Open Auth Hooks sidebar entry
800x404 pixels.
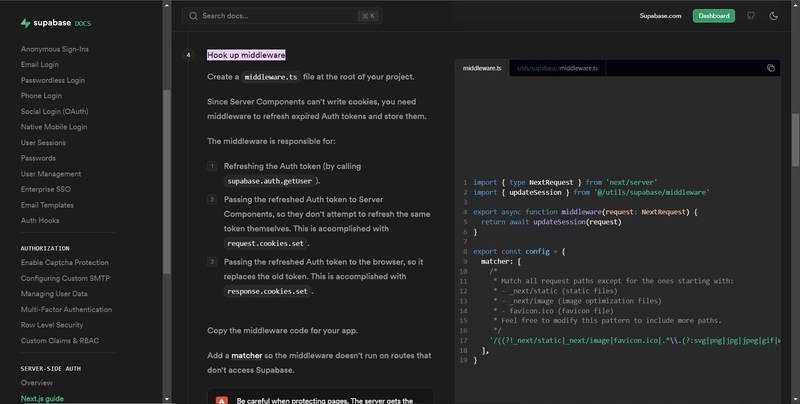coord(40,220)
